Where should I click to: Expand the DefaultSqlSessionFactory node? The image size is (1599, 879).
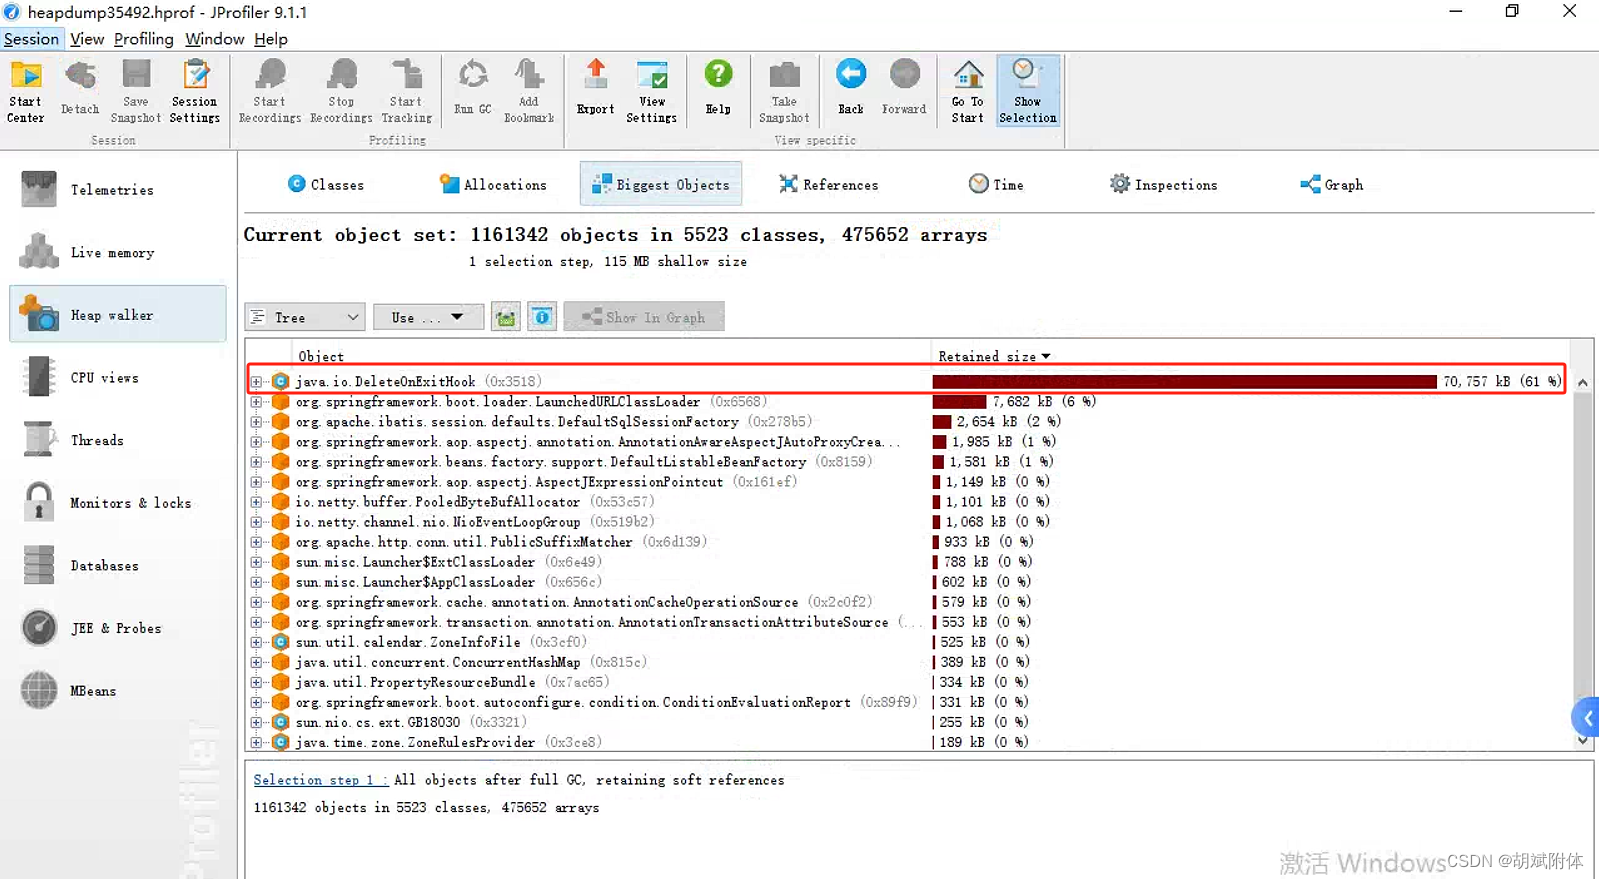(257, 421)
